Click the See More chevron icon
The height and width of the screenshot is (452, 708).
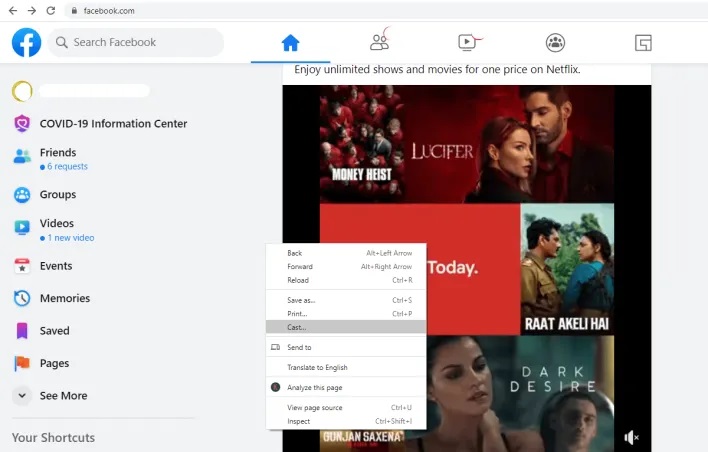point(22,396)
